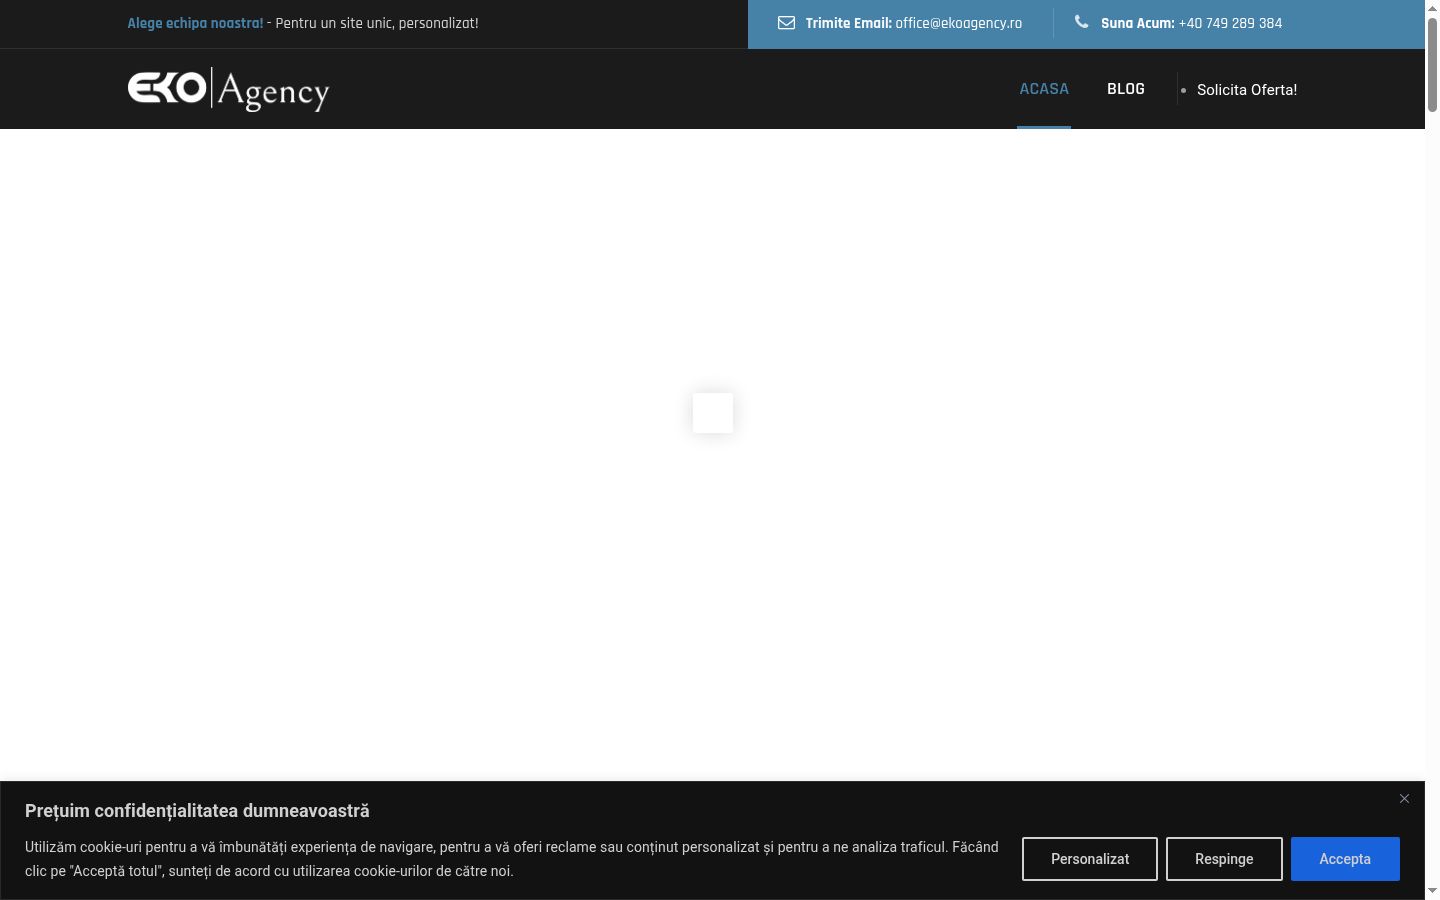Click the phone handset icon

(x=1081, y=22)
